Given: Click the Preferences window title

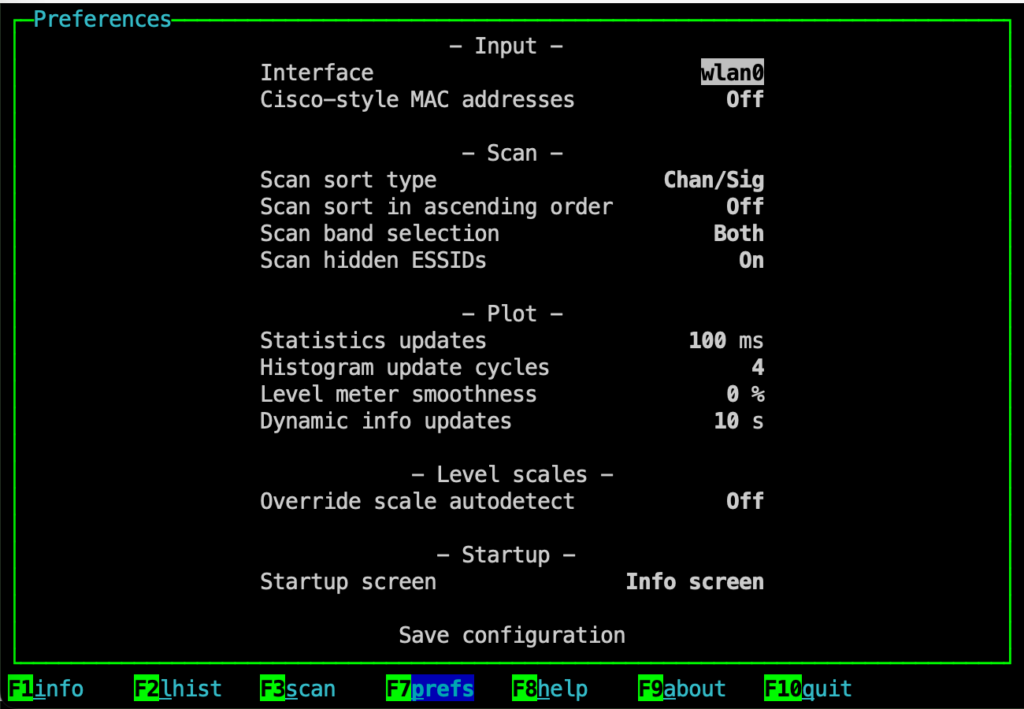Looking at the screenshot, I should point(103,19).
